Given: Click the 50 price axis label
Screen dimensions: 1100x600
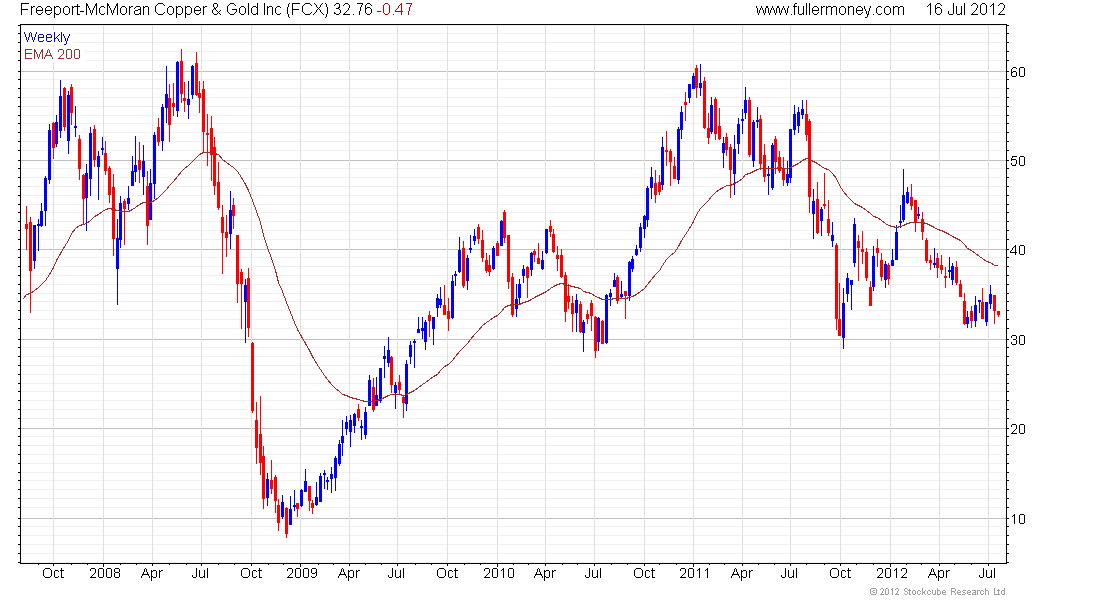Looking at the screenshot, I should [1017, 161].
